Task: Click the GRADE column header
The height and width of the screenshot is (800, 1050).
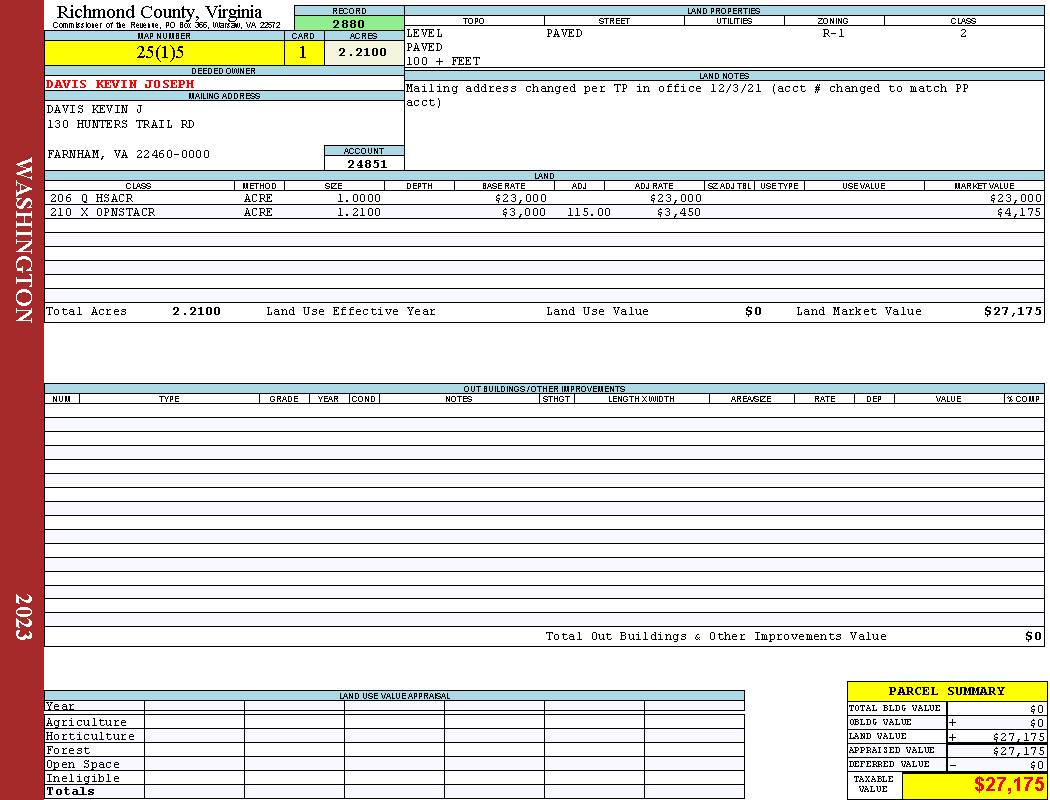Action: click(x=284, y=399)
